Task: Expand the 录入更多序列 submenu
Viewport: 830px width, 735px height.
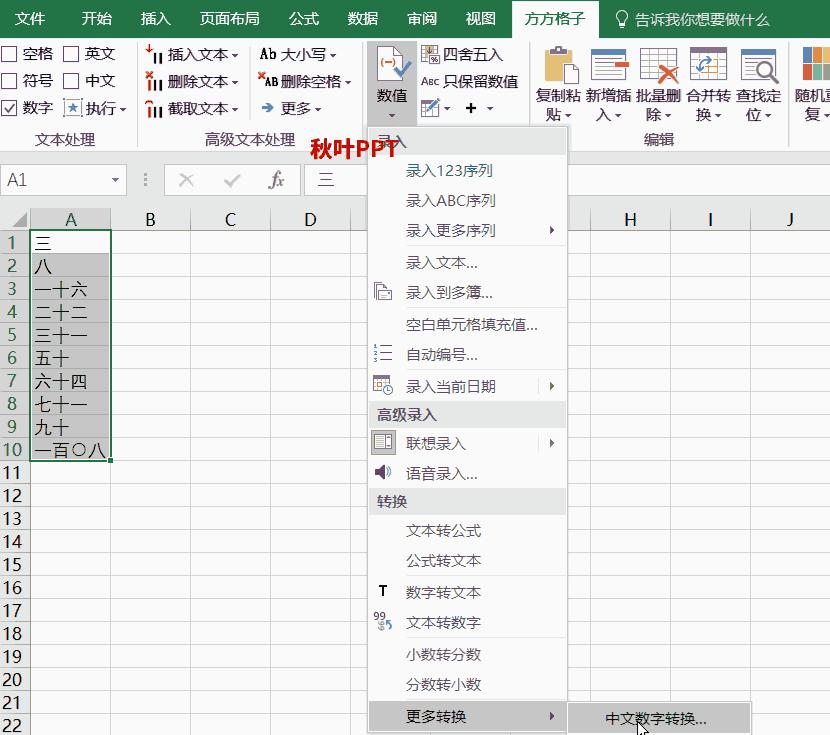Action: (x=450, y=231)
